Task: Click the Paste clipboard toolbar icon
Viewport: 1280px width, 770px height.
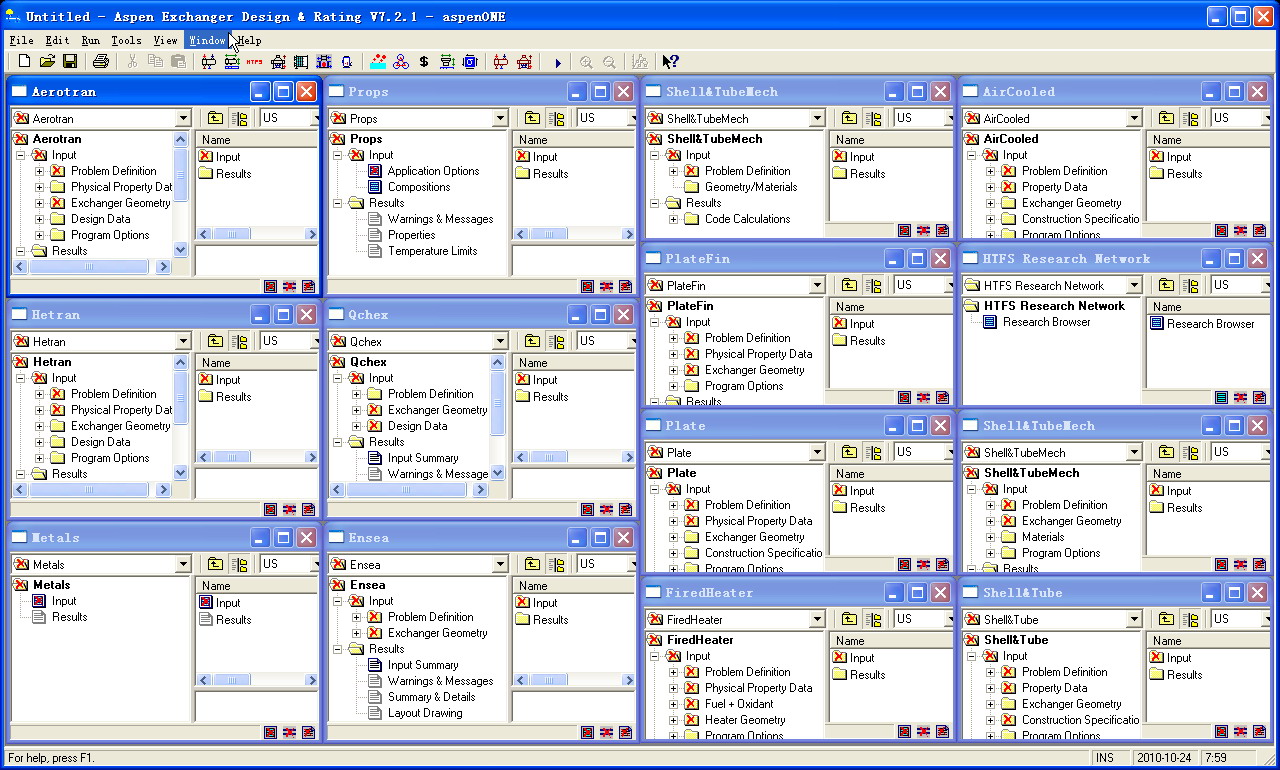Action: tap(178, 62)
